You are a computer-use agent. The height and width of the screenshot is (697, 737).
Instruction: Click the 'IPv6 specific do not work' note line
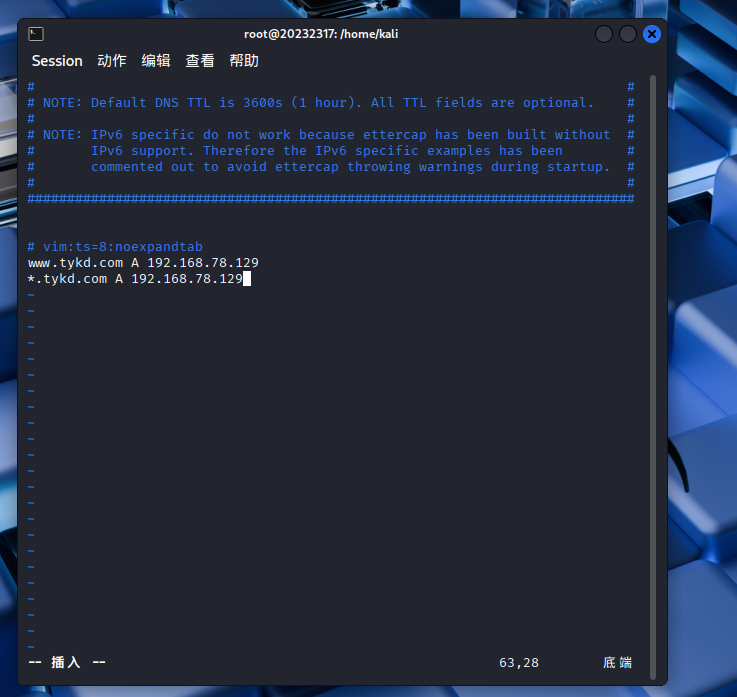331,135
